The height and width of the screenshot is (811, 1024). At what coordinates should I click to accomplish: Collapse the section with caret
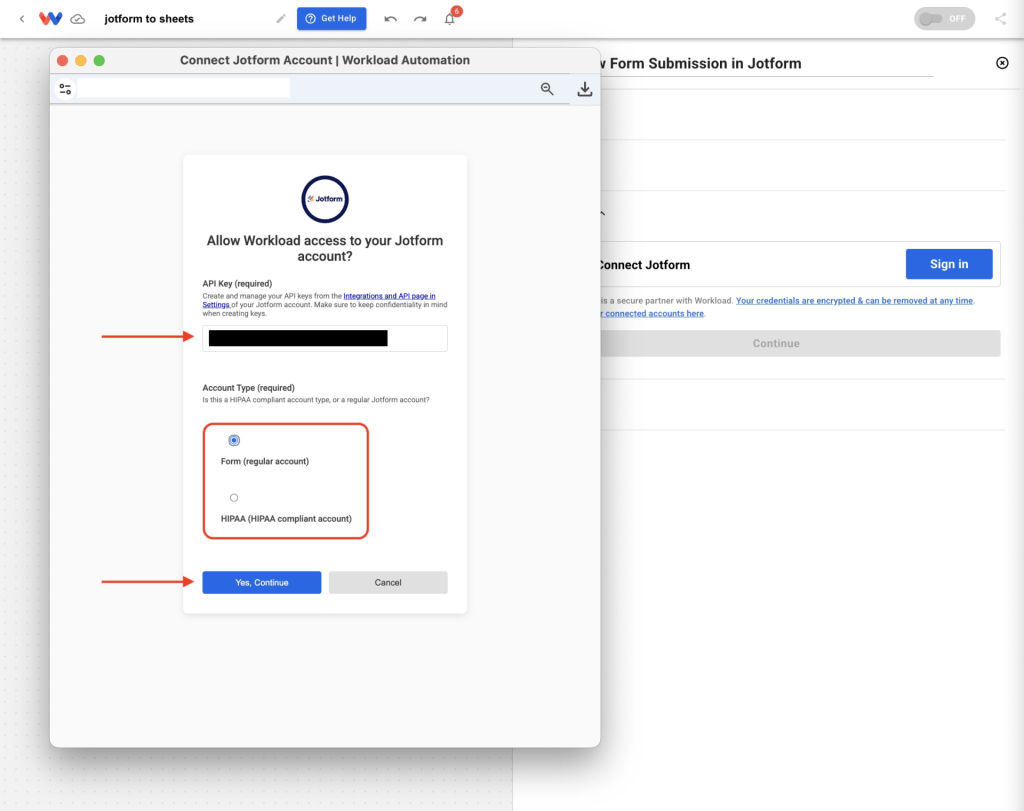[x=602, y=213]
